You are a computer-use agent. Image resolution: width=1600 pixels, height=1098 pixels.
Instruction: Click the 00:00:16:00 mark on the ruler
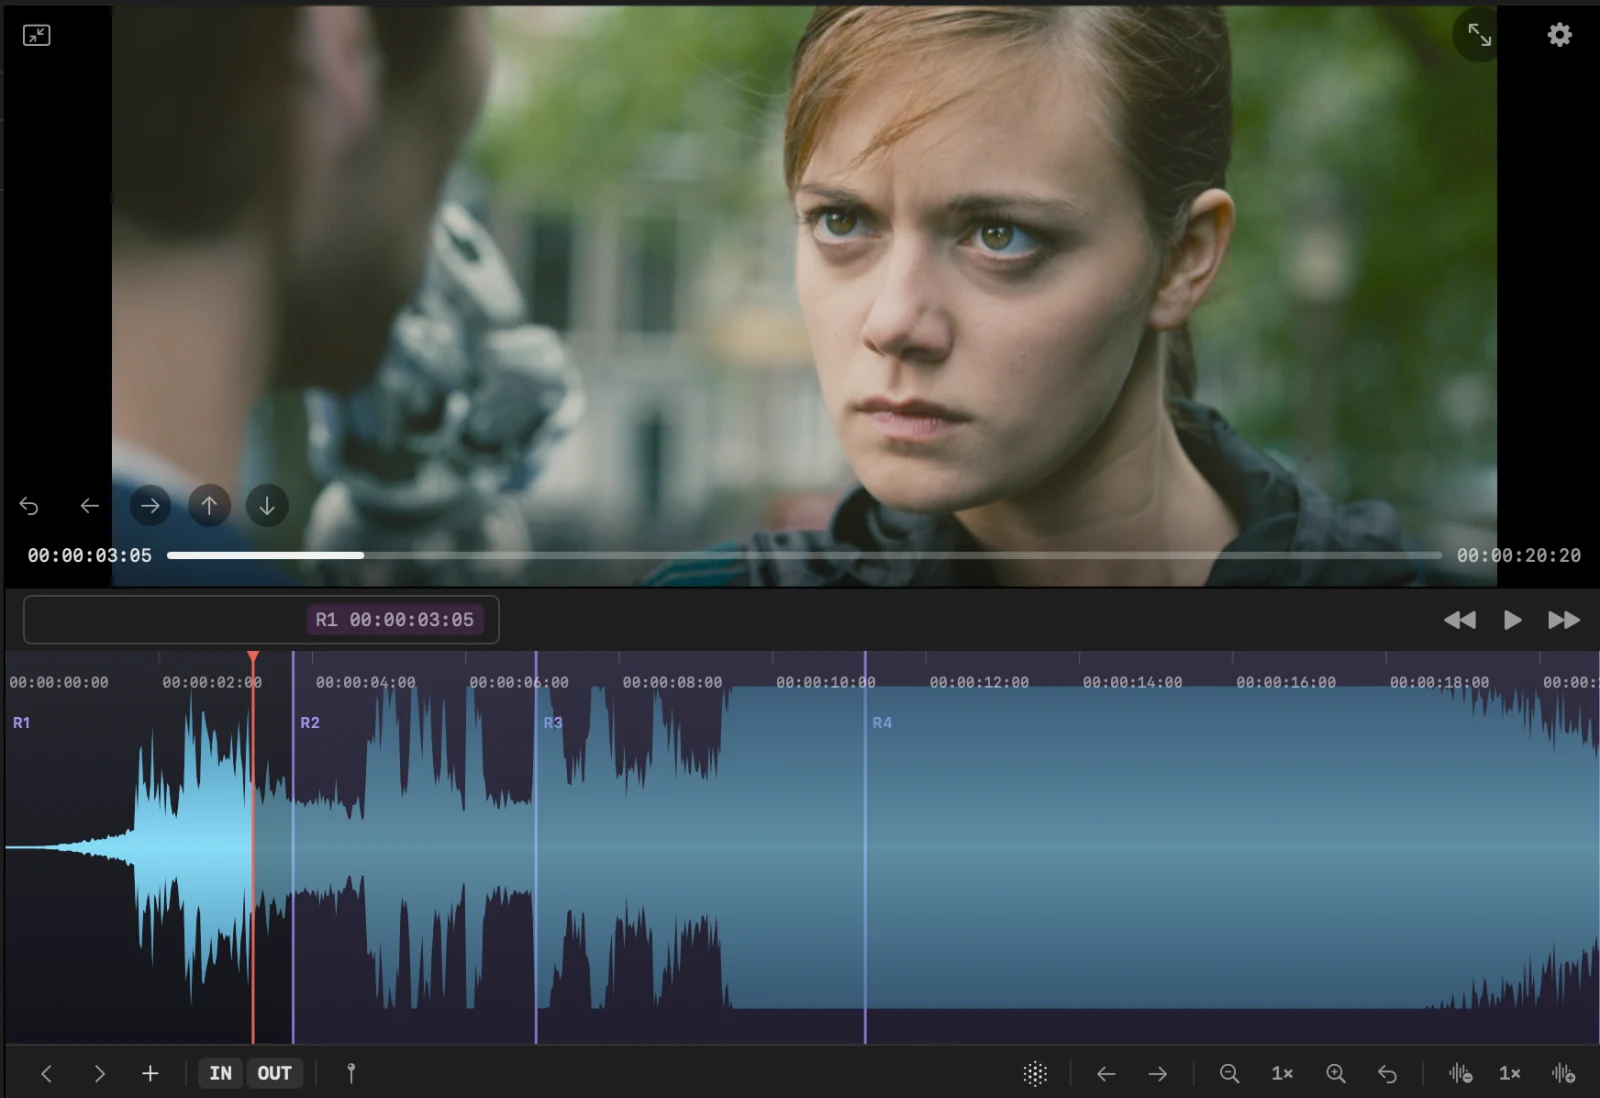click(x=1286, y=682)
